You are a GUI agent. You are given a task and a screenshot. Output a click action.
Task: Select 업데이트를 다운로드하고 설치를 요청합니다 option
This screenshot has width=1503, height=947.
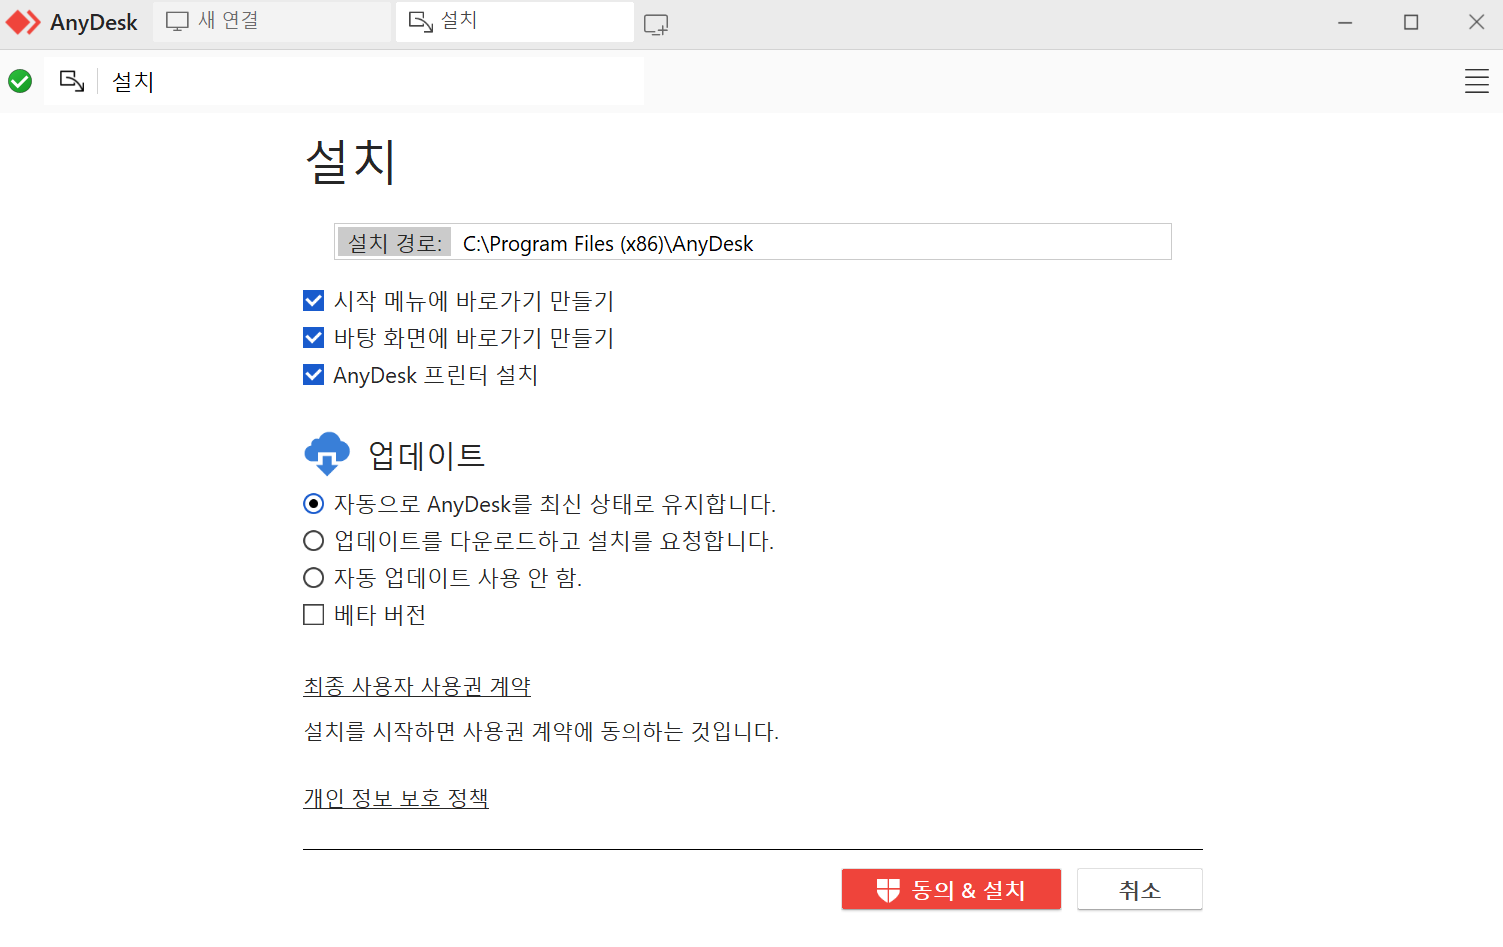coord(313,541)
